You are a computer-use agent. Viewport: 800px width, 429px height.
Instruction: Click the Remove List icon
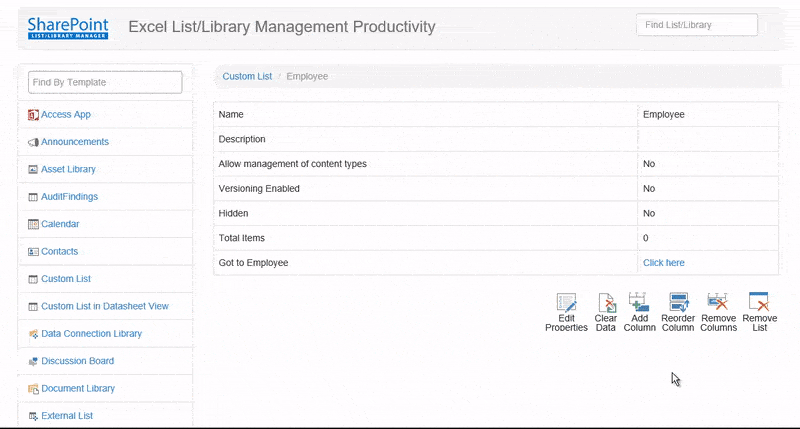pyautogui.click(x=759, y=302)
